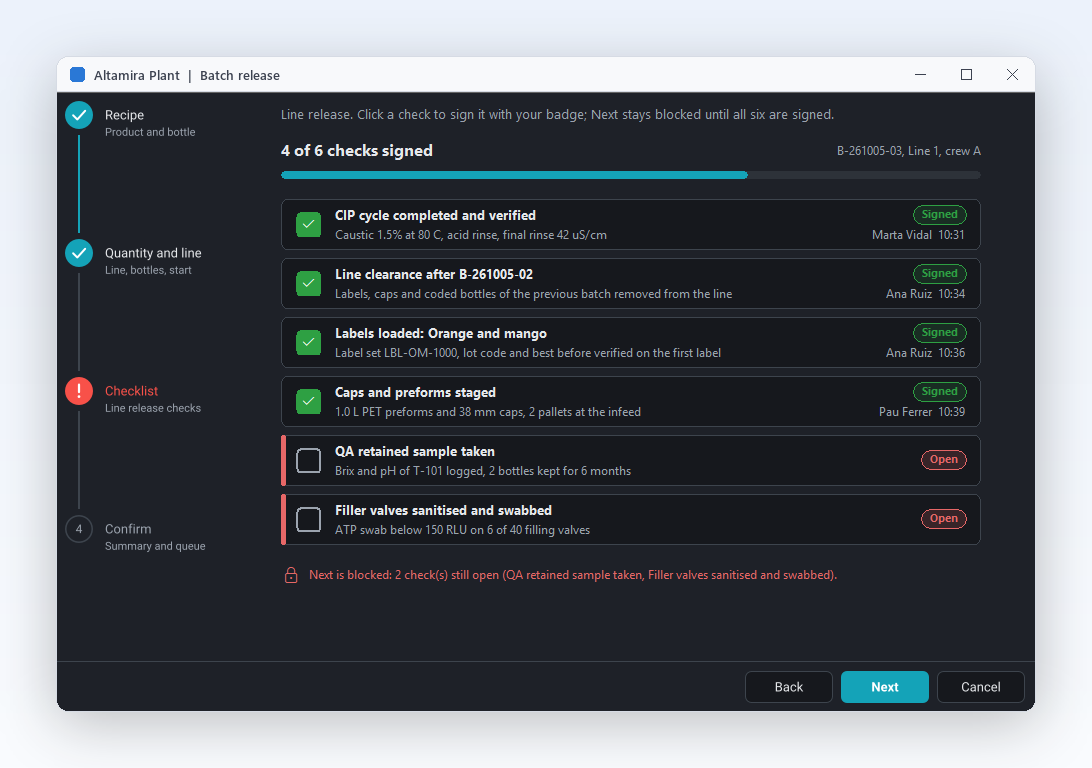Click the Labels loaded: Orange and mango row
Screen dimensions: 1092x768
tap(630, 343)
